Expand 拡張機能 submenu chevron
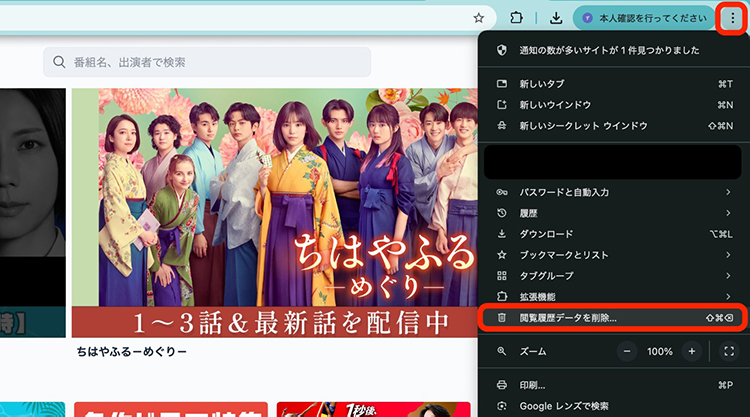The height and width of the screenshot is (417, 750). pyautogui.click(x=728, y=296)
